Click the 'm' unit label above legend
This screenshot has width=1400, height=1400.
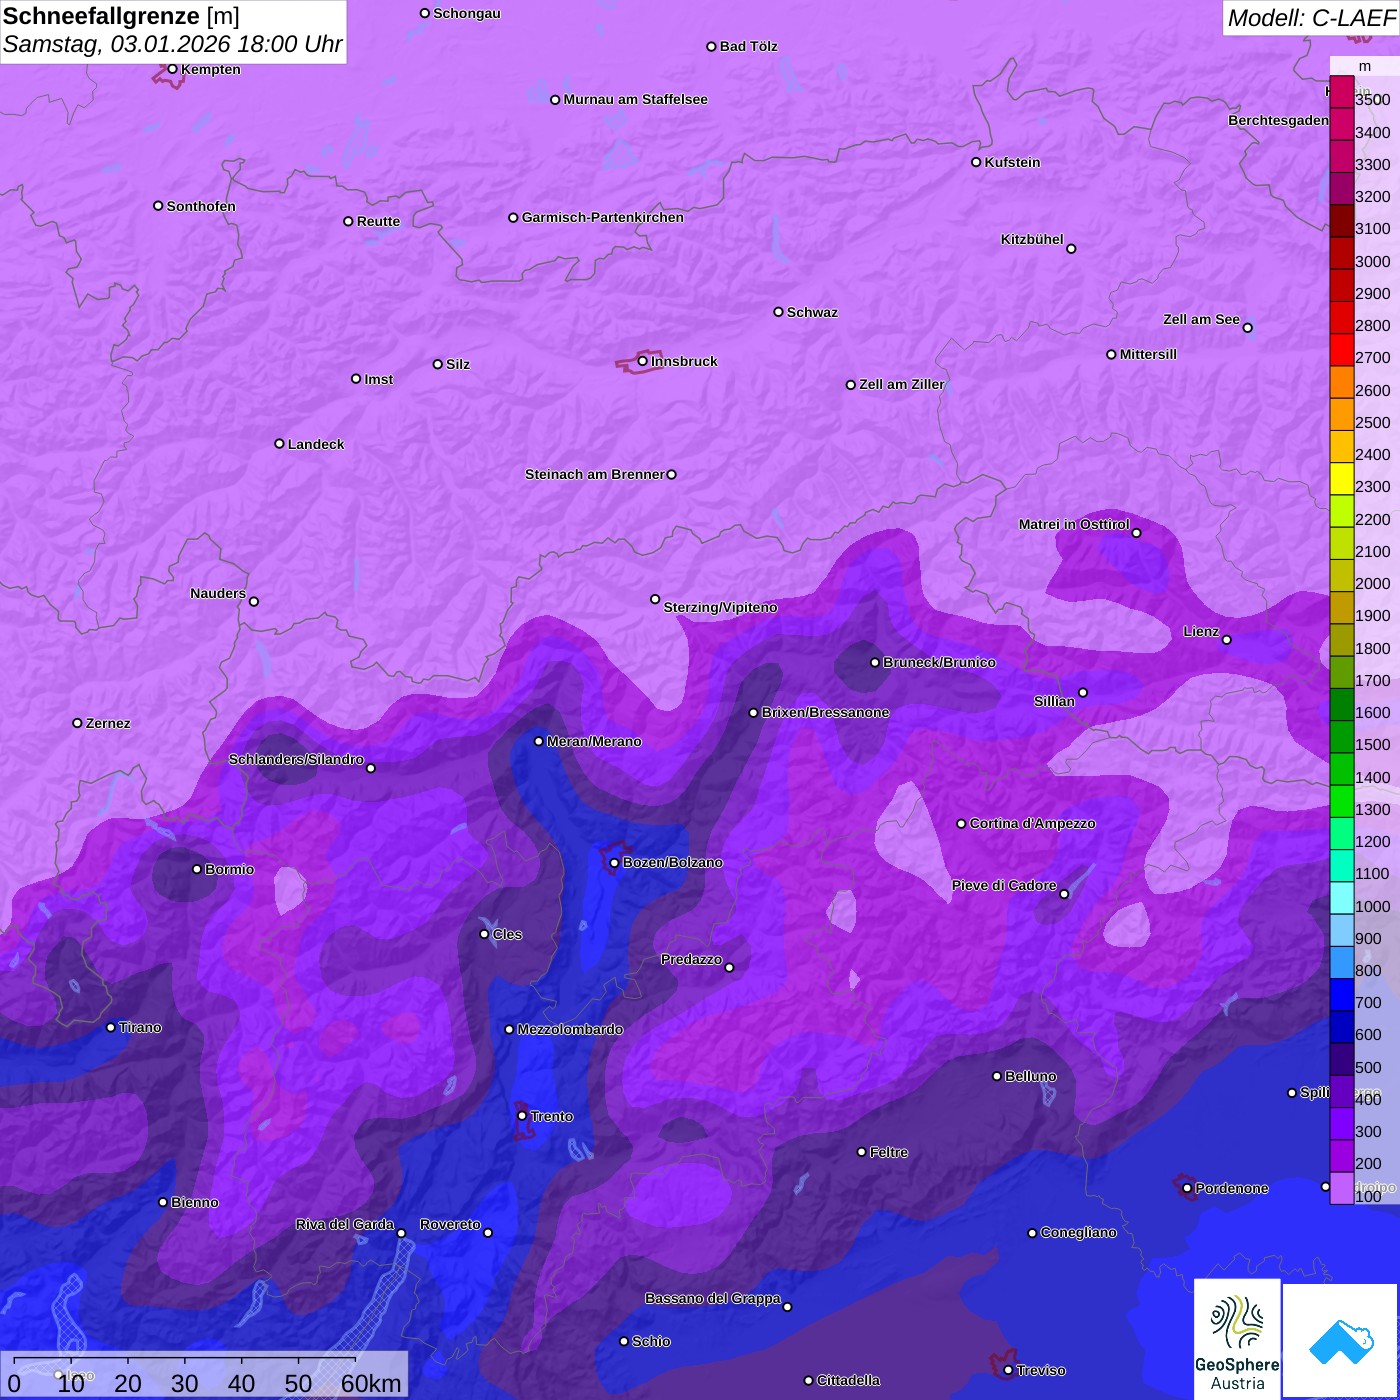pyautogui.click(x=1365, y=66)
